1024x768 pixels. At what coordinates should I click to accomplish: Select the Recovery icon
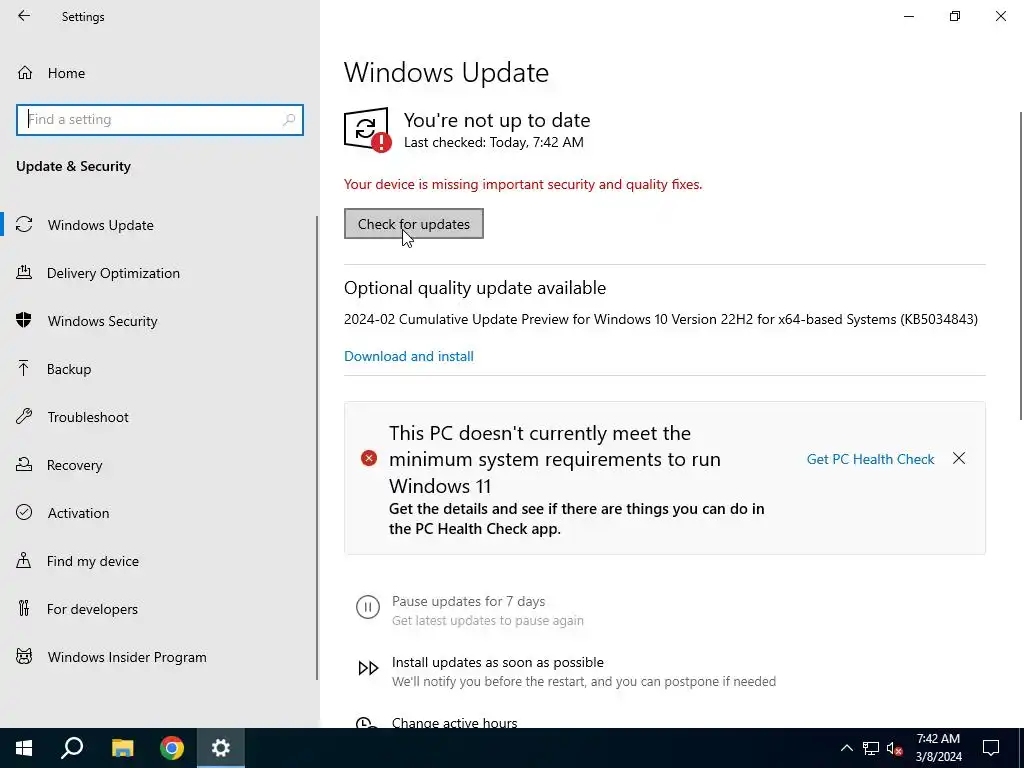coord(24,464)
